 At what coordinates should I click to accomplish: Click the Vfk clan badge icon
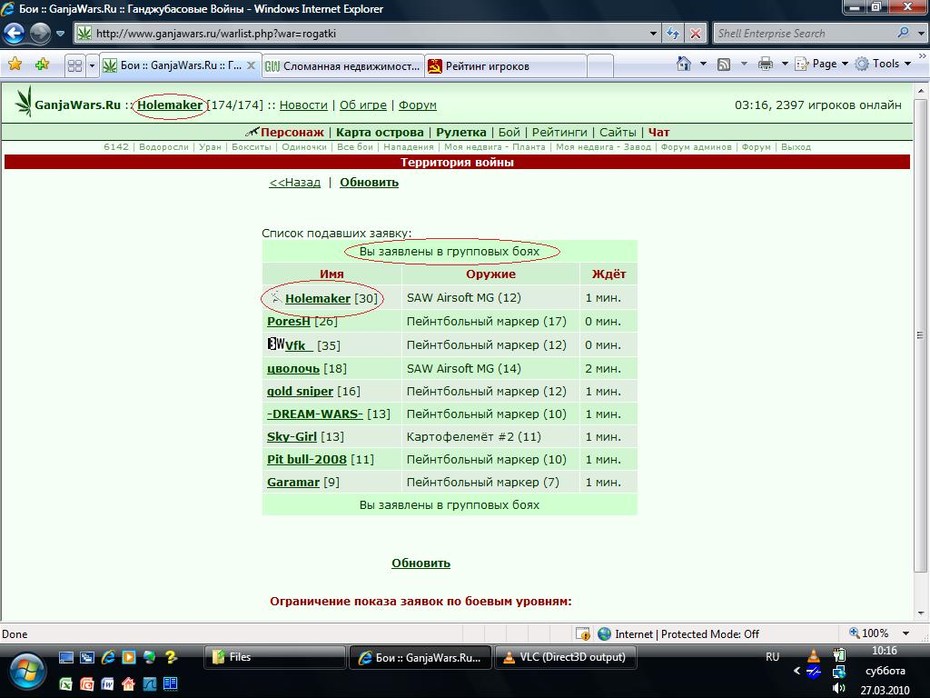276,343
